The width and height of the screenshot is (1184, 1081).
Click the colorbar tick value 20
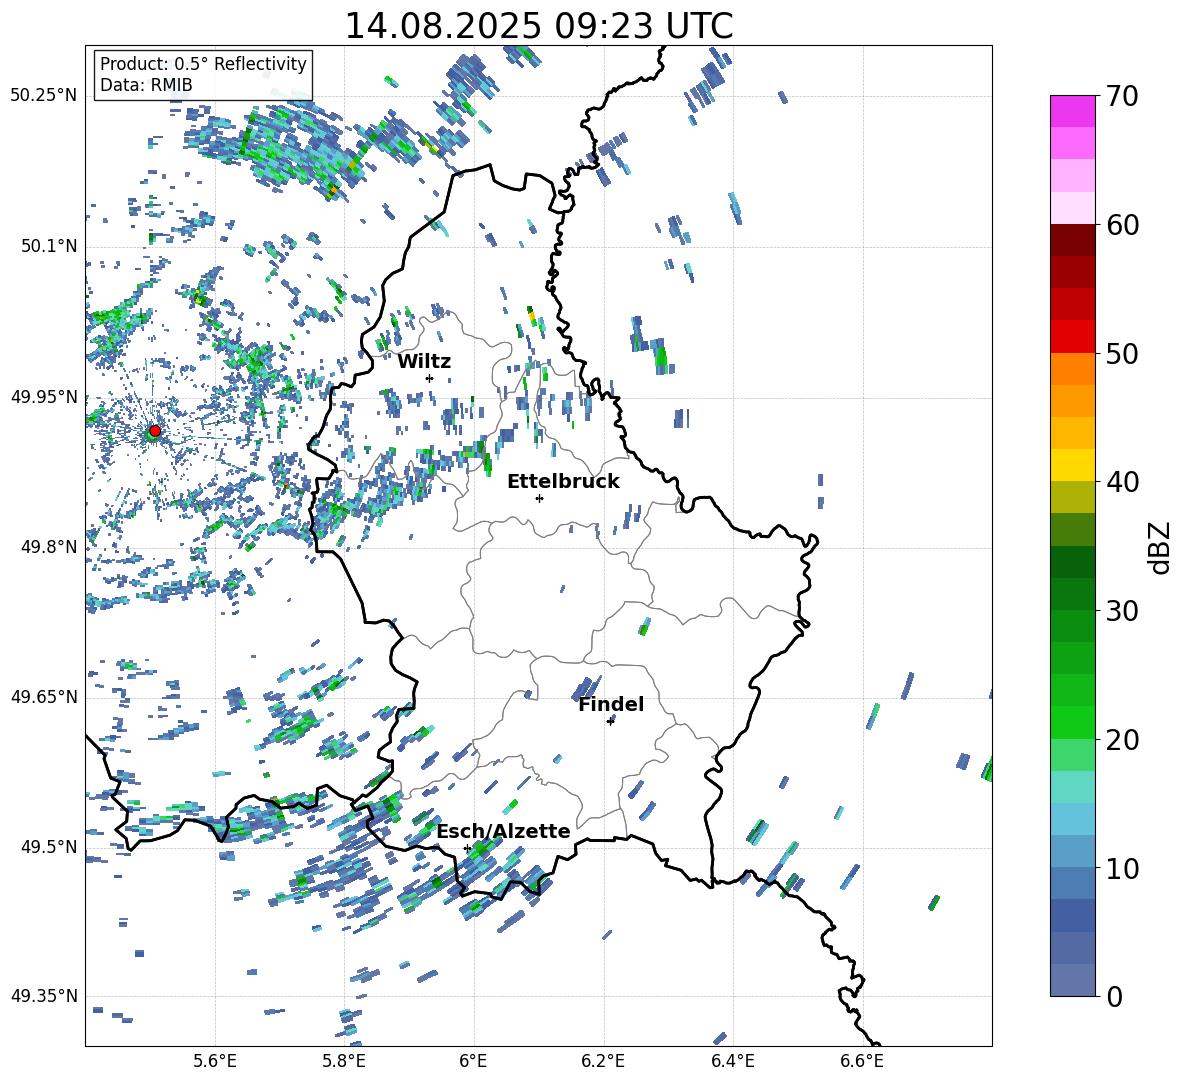click(x=1122, y=739)
